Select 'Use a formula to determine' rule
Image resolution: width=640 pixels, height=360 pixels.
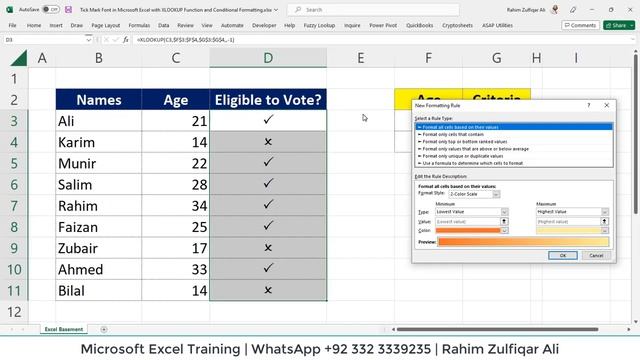(x=514, y=163)
